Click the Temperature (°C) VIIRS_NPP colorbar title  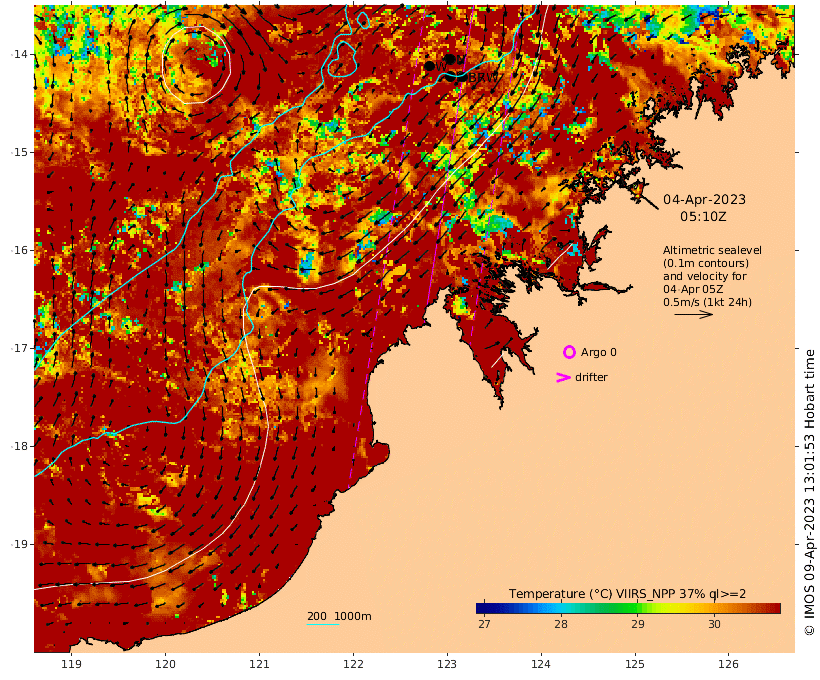click(x=627, y=594)
